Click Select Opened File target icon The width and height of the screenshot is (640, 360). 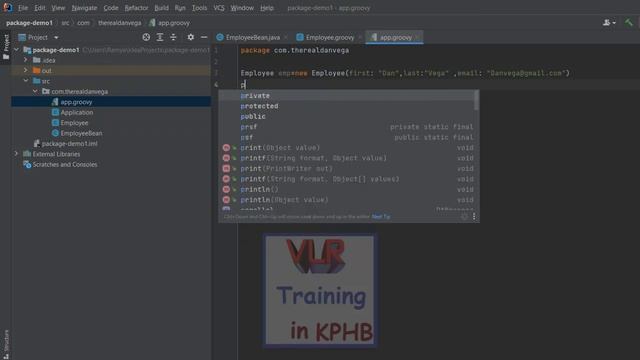[146, 37]
